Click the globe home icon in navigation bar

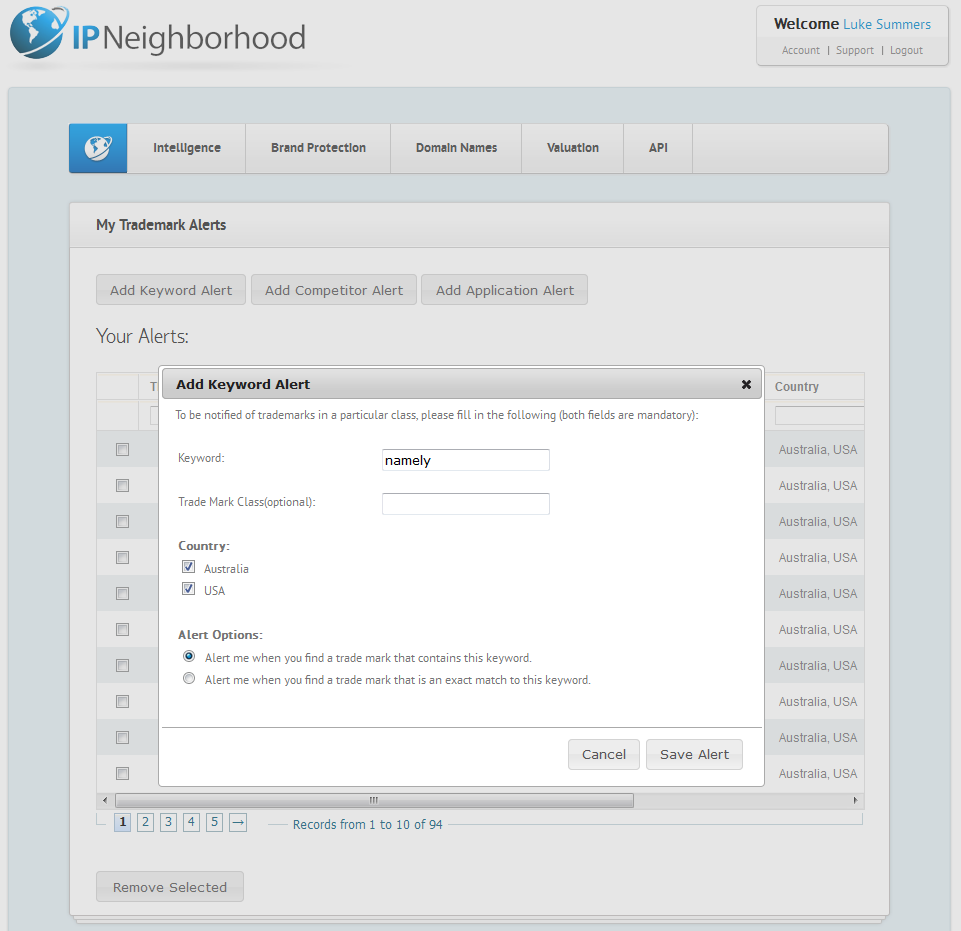[98, 148]
